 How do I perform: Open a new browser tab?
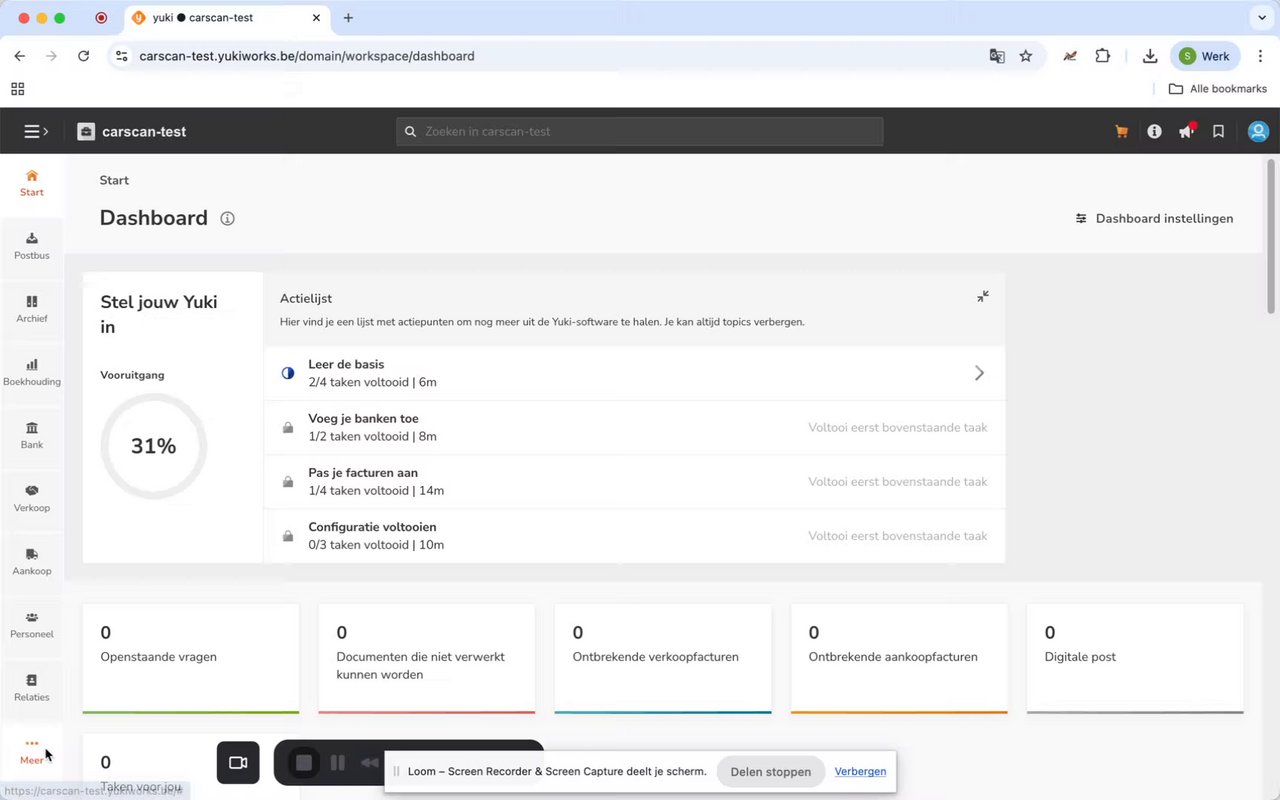348,18
